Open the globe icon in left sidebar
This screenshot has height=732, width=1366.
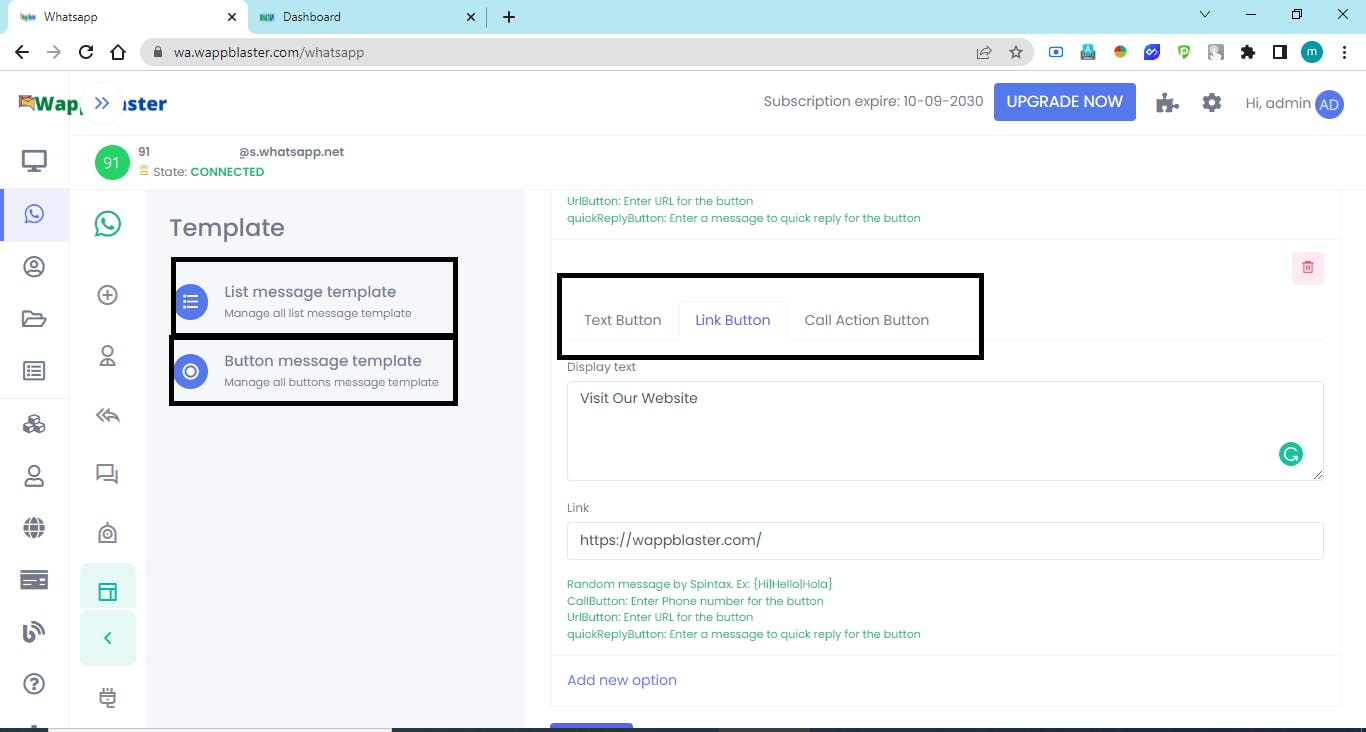[34, 527]
